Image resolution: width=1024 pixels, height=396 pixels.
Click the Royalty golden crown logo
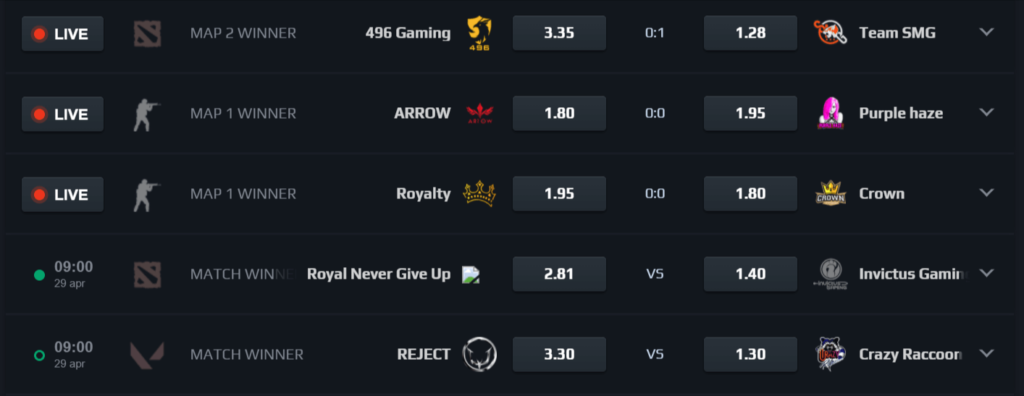479,193
